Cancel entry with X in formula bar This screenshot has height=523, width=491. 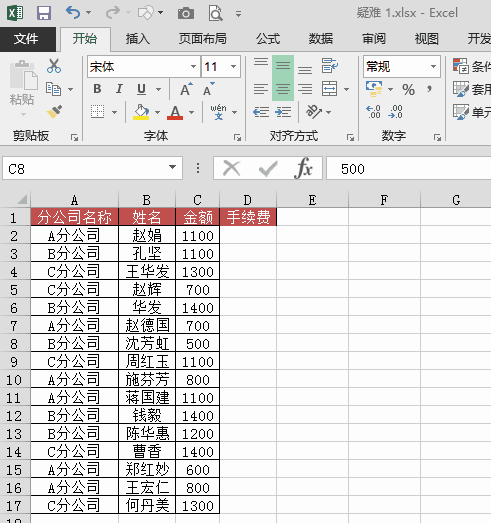pyautogui.click(x=231, y=168)
